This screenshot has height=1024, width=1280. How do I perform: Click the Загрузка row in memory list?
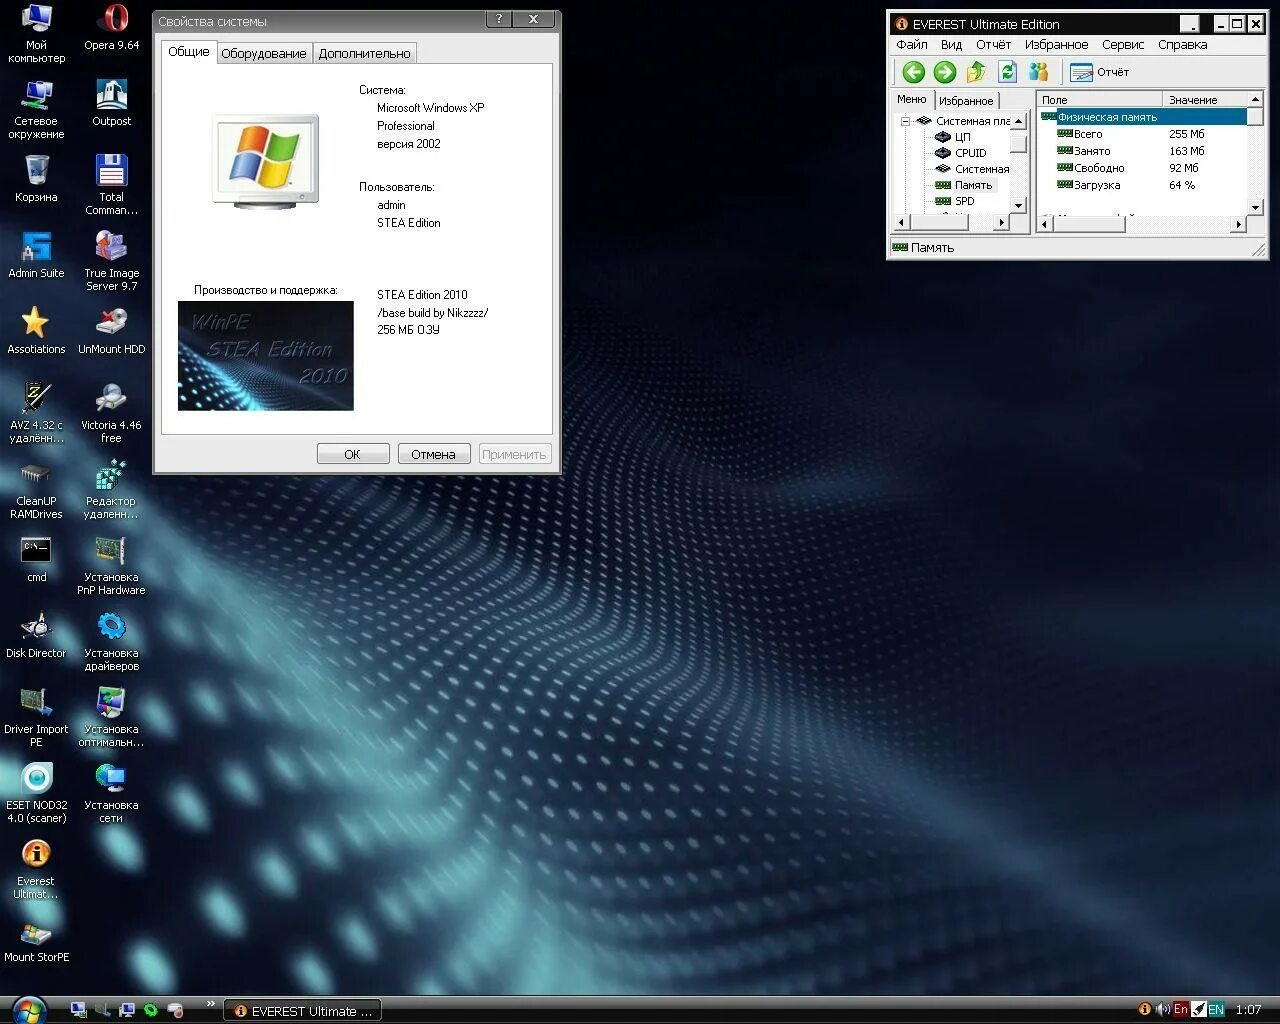(x=1144, y=185)
